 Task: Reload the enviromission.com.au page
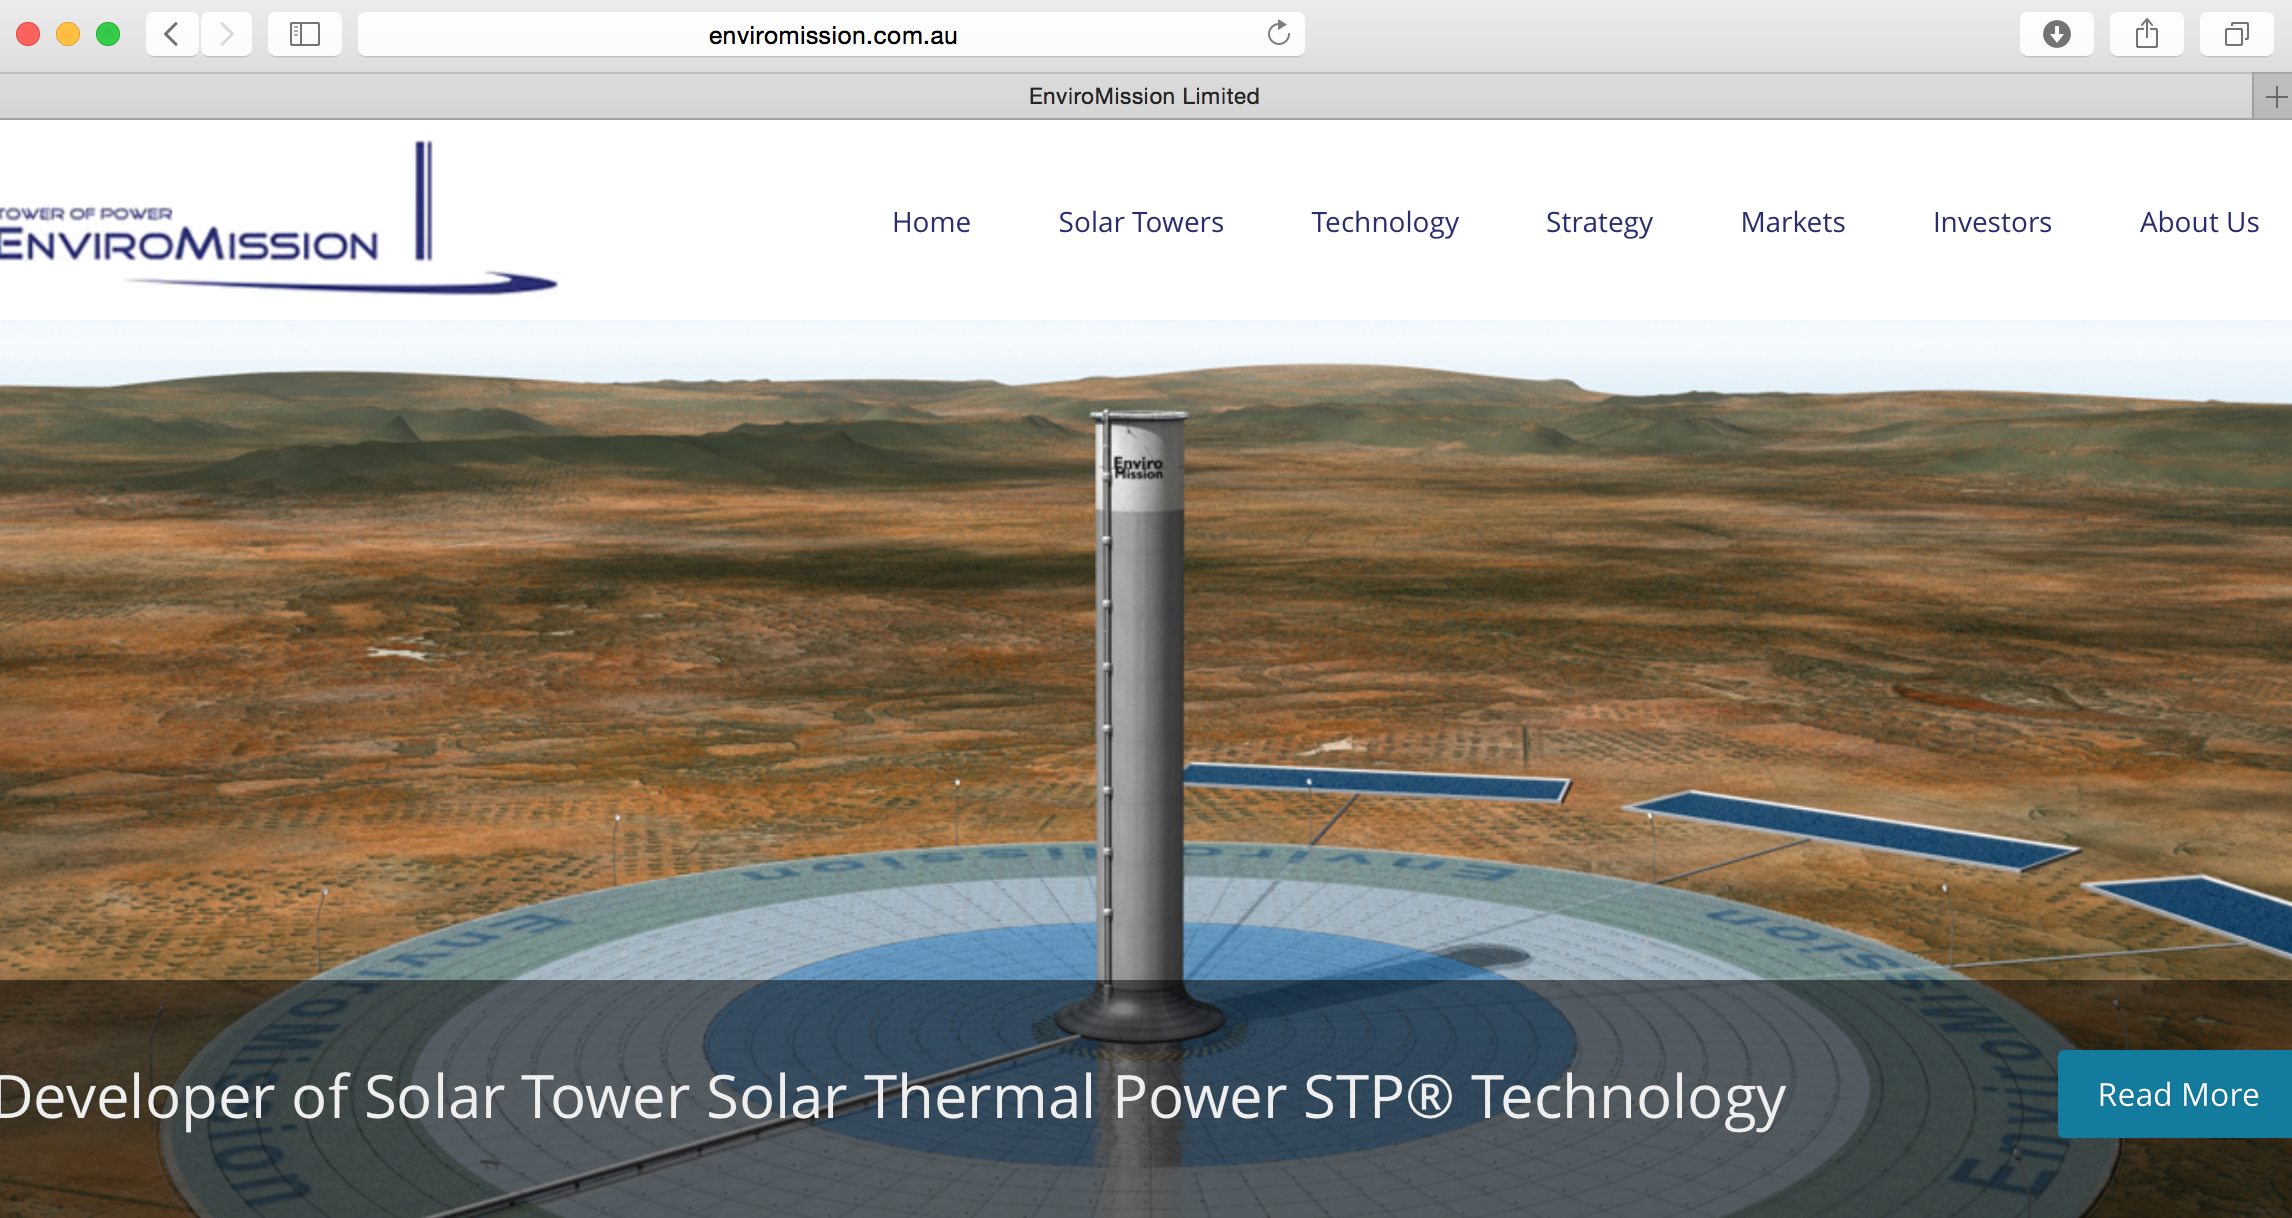click(x=1278, y=34)
